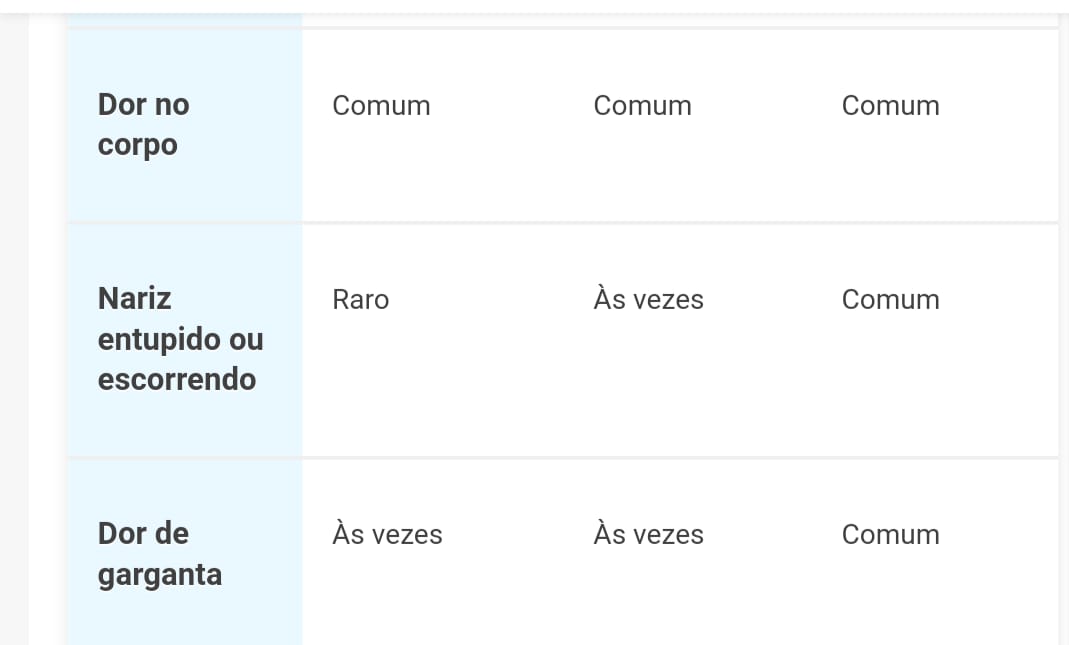Select first-column "Às vezes" in Dor de garganta row

pos(387,535)
